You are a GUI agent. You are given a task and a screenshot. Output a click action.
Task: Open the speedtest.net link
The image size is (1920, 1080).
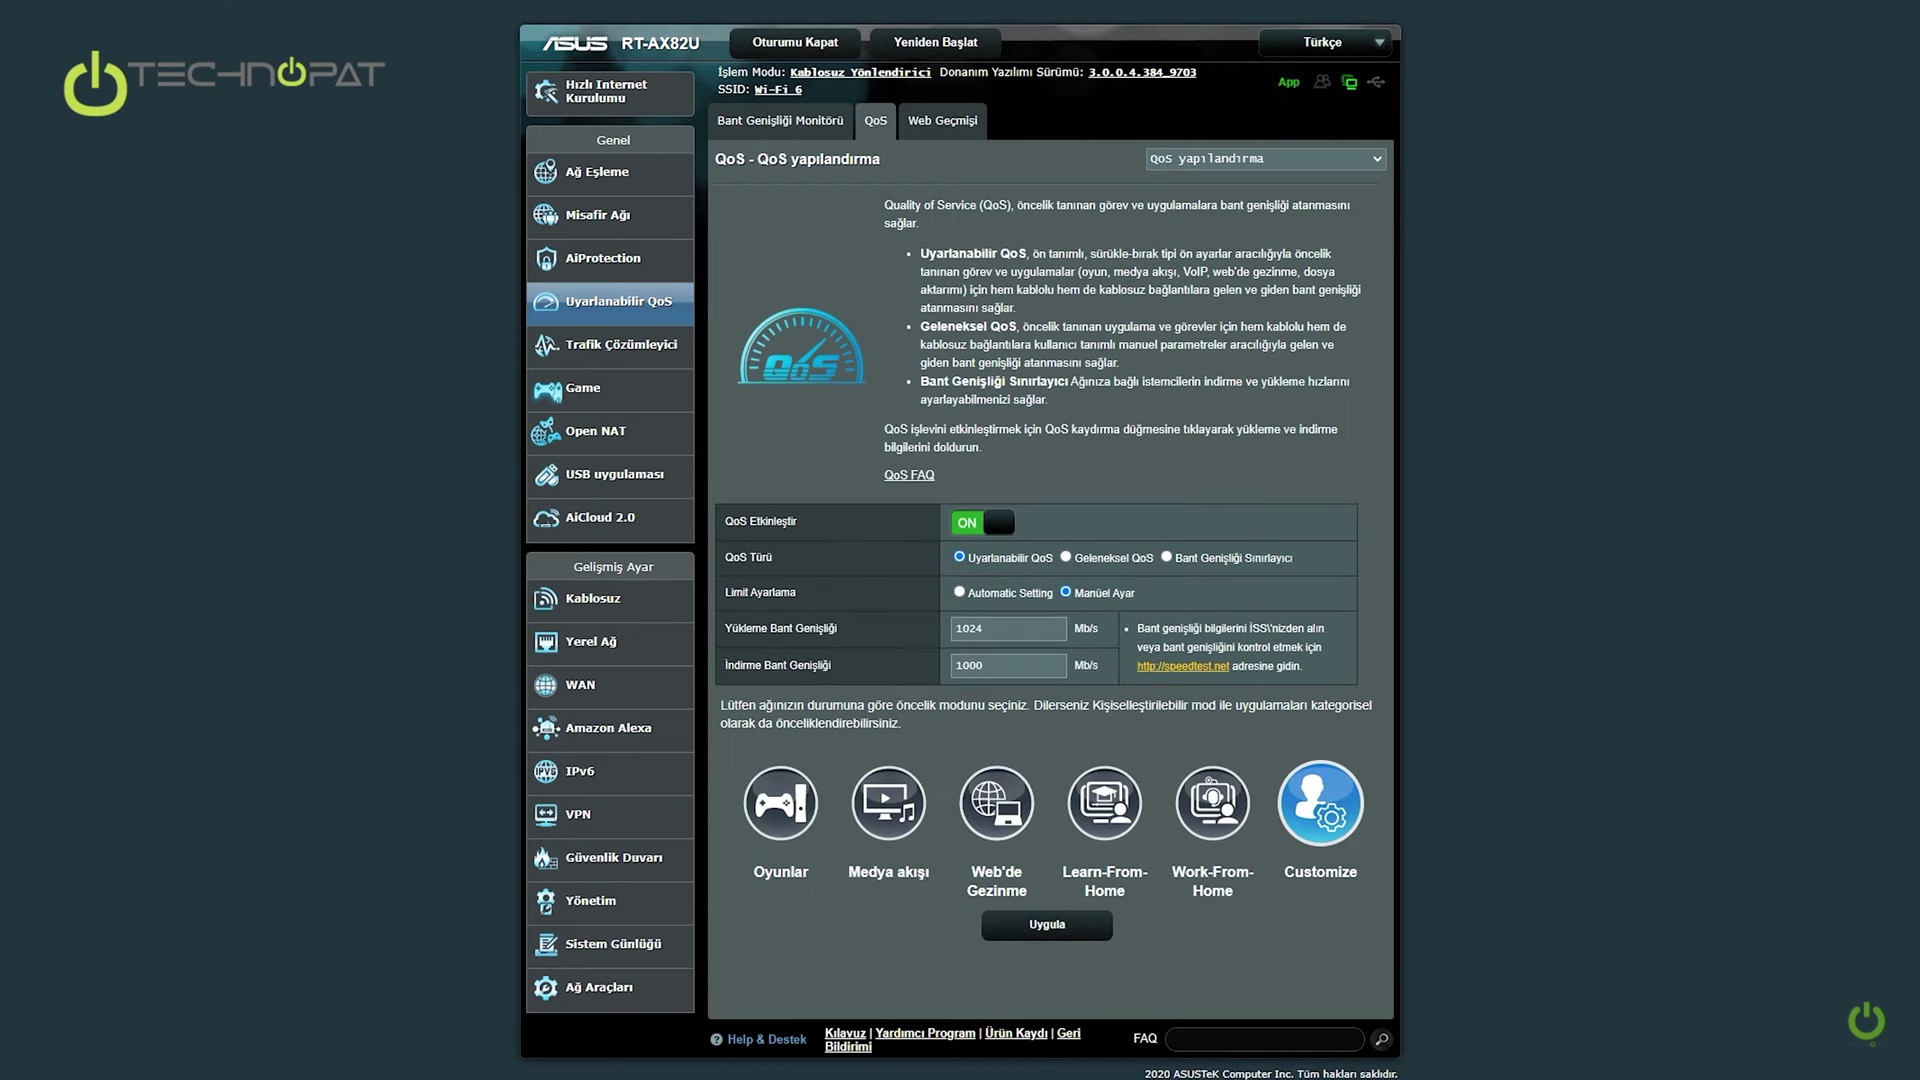click(1182, 667)
